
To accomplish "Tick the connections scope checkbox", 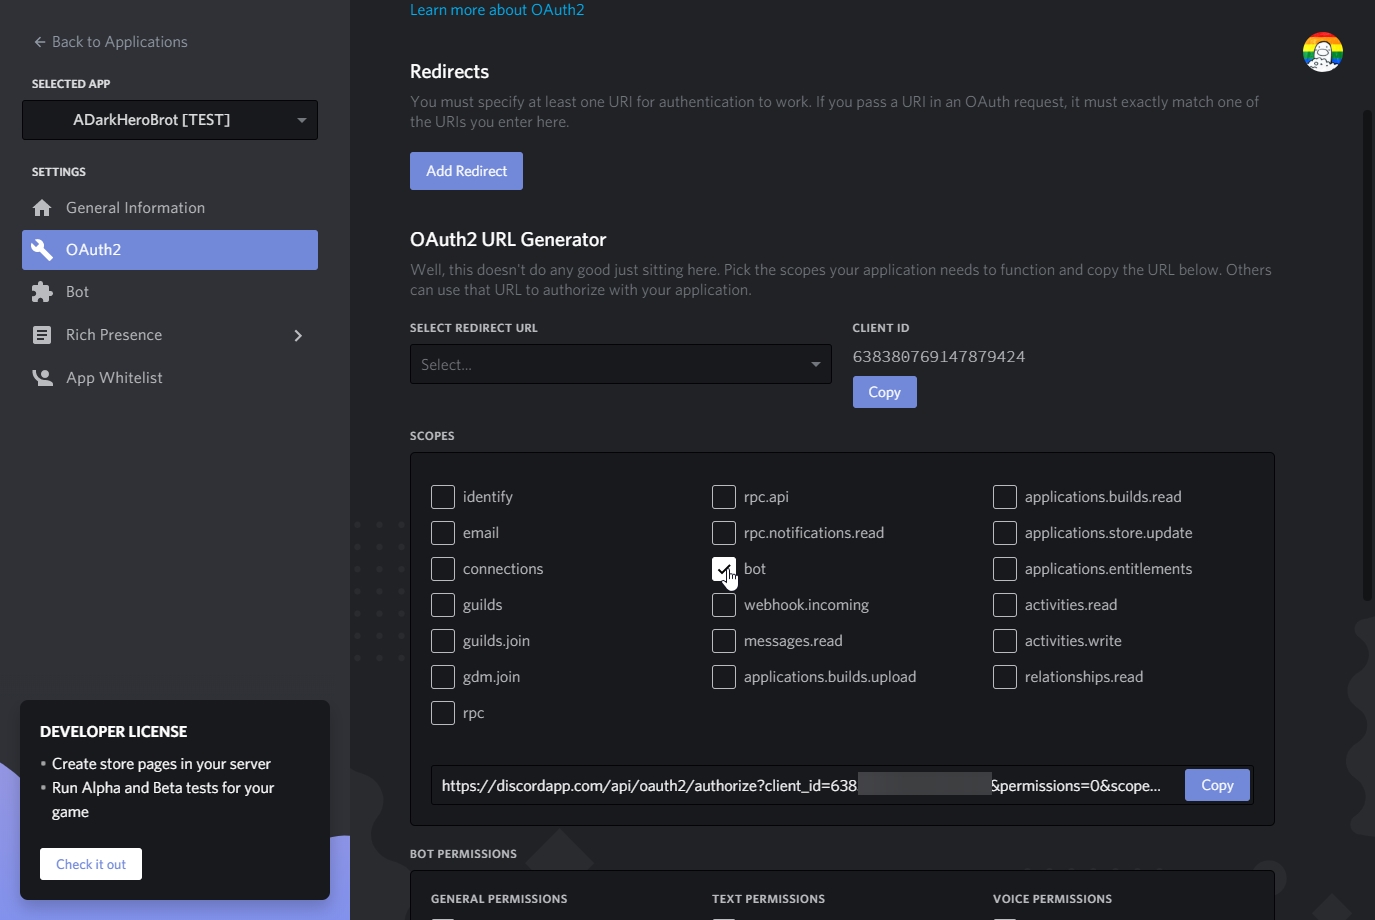I will [443, 569].
